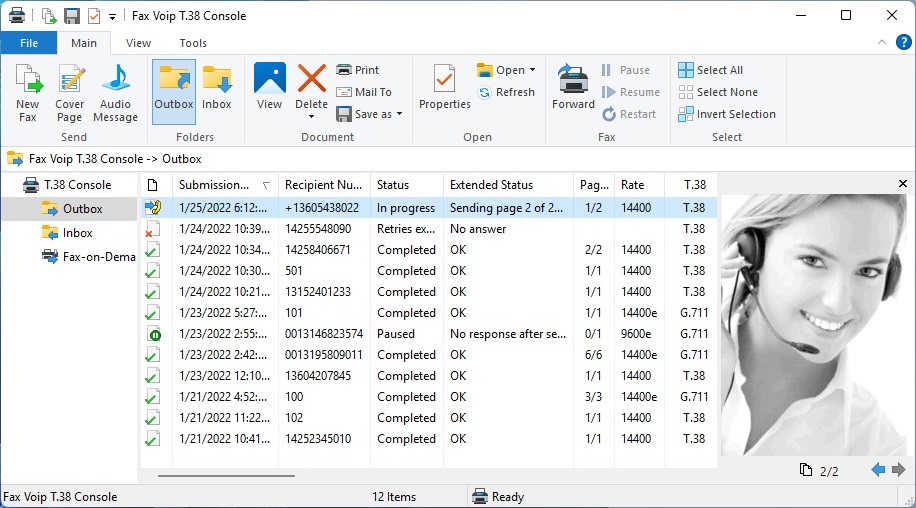The height and width of the screenshot is (508, 916).
Task: Select the fax to 14258406671
Action: [x=429, y=250]
